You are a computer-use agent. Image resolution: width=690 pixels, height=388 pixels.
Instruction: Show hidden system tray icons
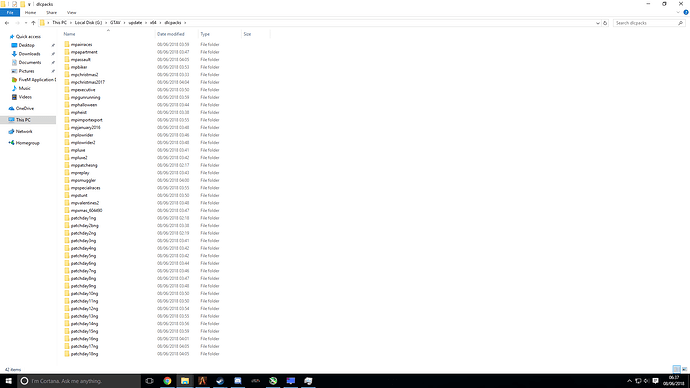click(629, 381)
